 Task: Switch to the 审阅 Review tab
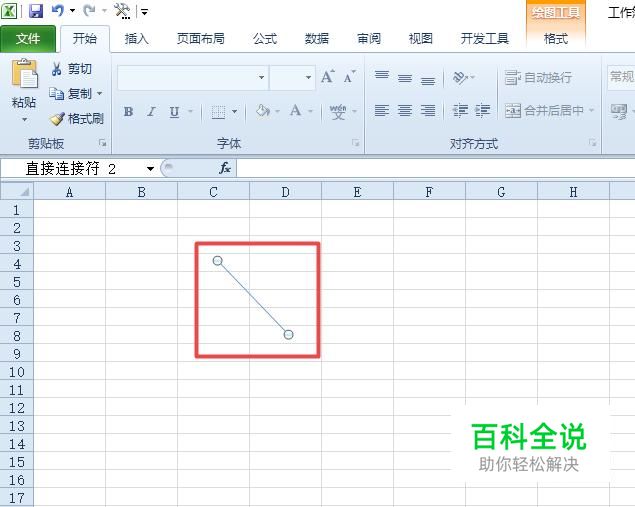[x=369, y=39]
